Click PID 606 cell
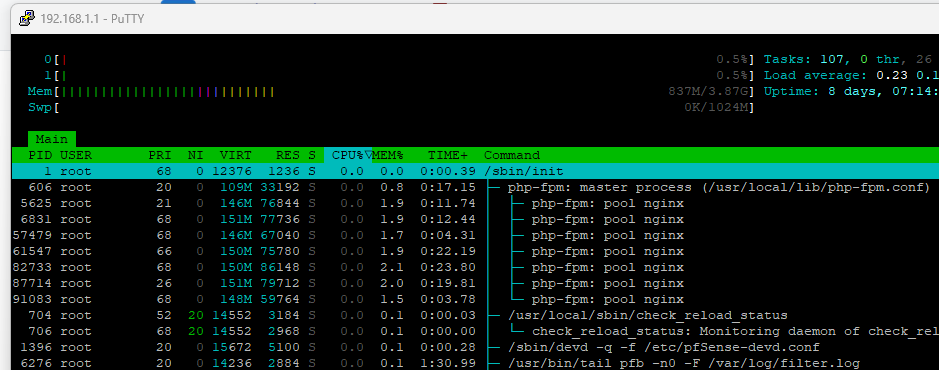 point(41,187)
